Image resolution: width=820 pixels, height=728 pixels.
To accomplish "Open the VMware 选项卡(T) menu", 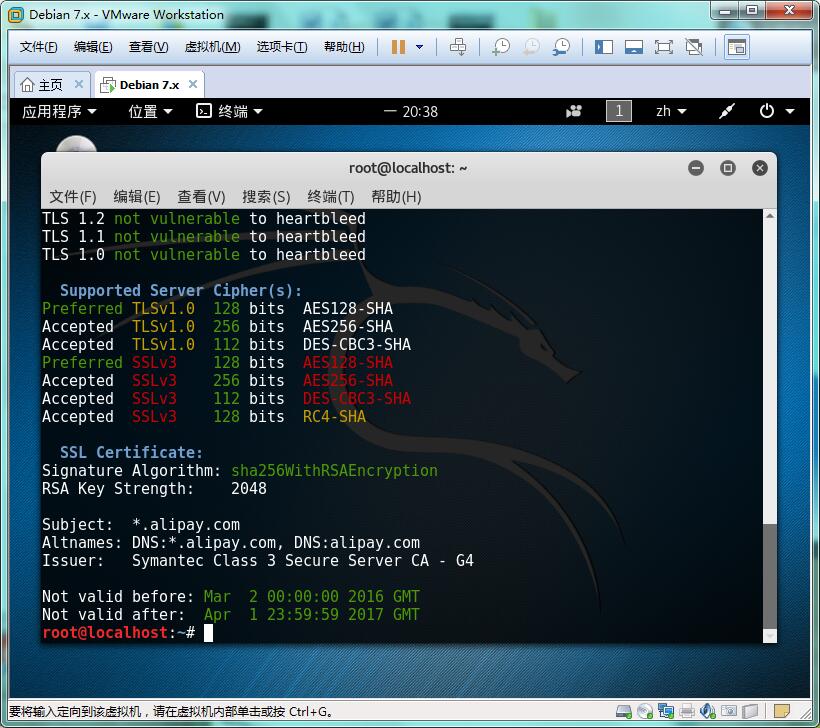I will click(282, 47).
